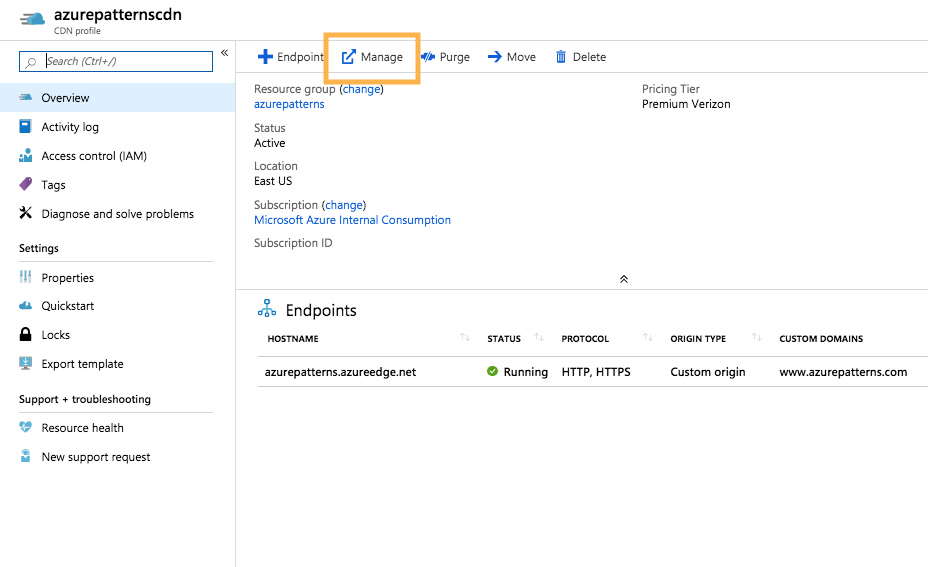Viewport: 928px width, 567px height.
Task: Open the Properties settings item
Action: (x=117, y=277)
